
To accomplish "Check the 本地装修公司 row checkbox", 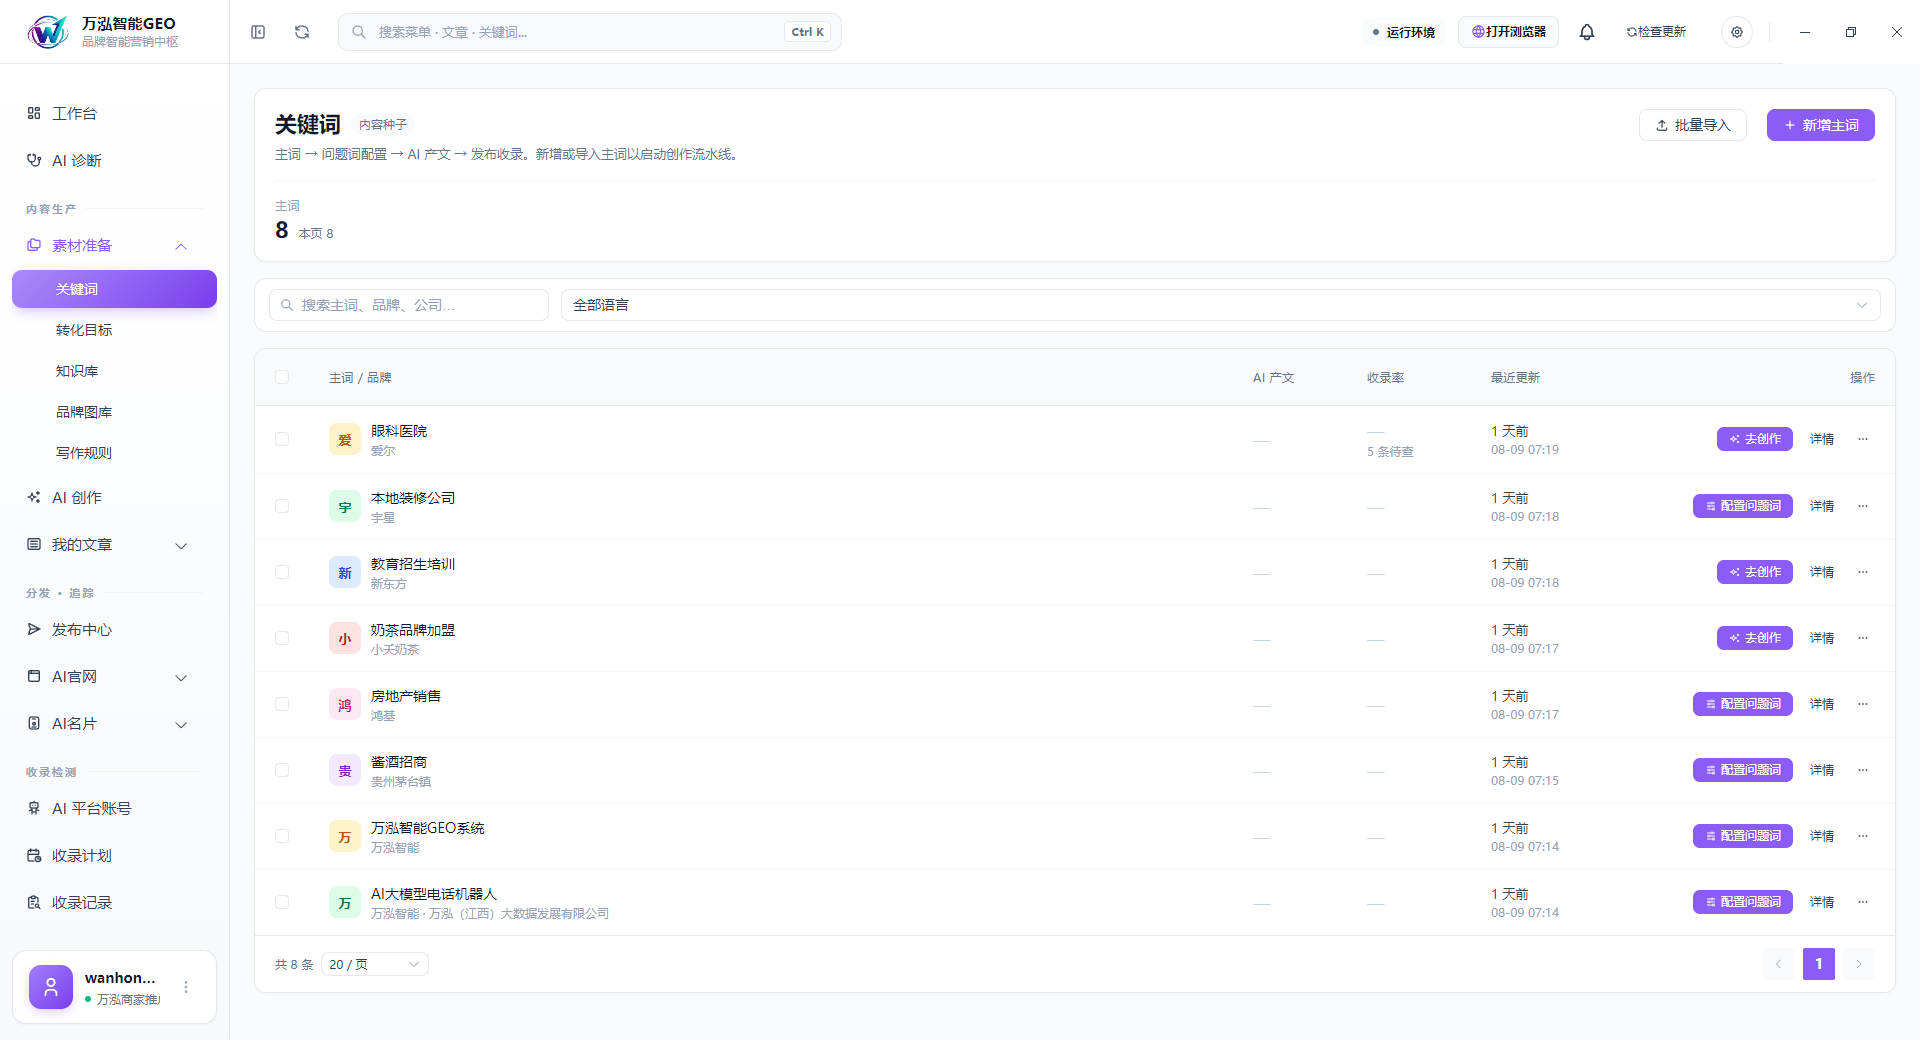I will [x=282, y=506].
